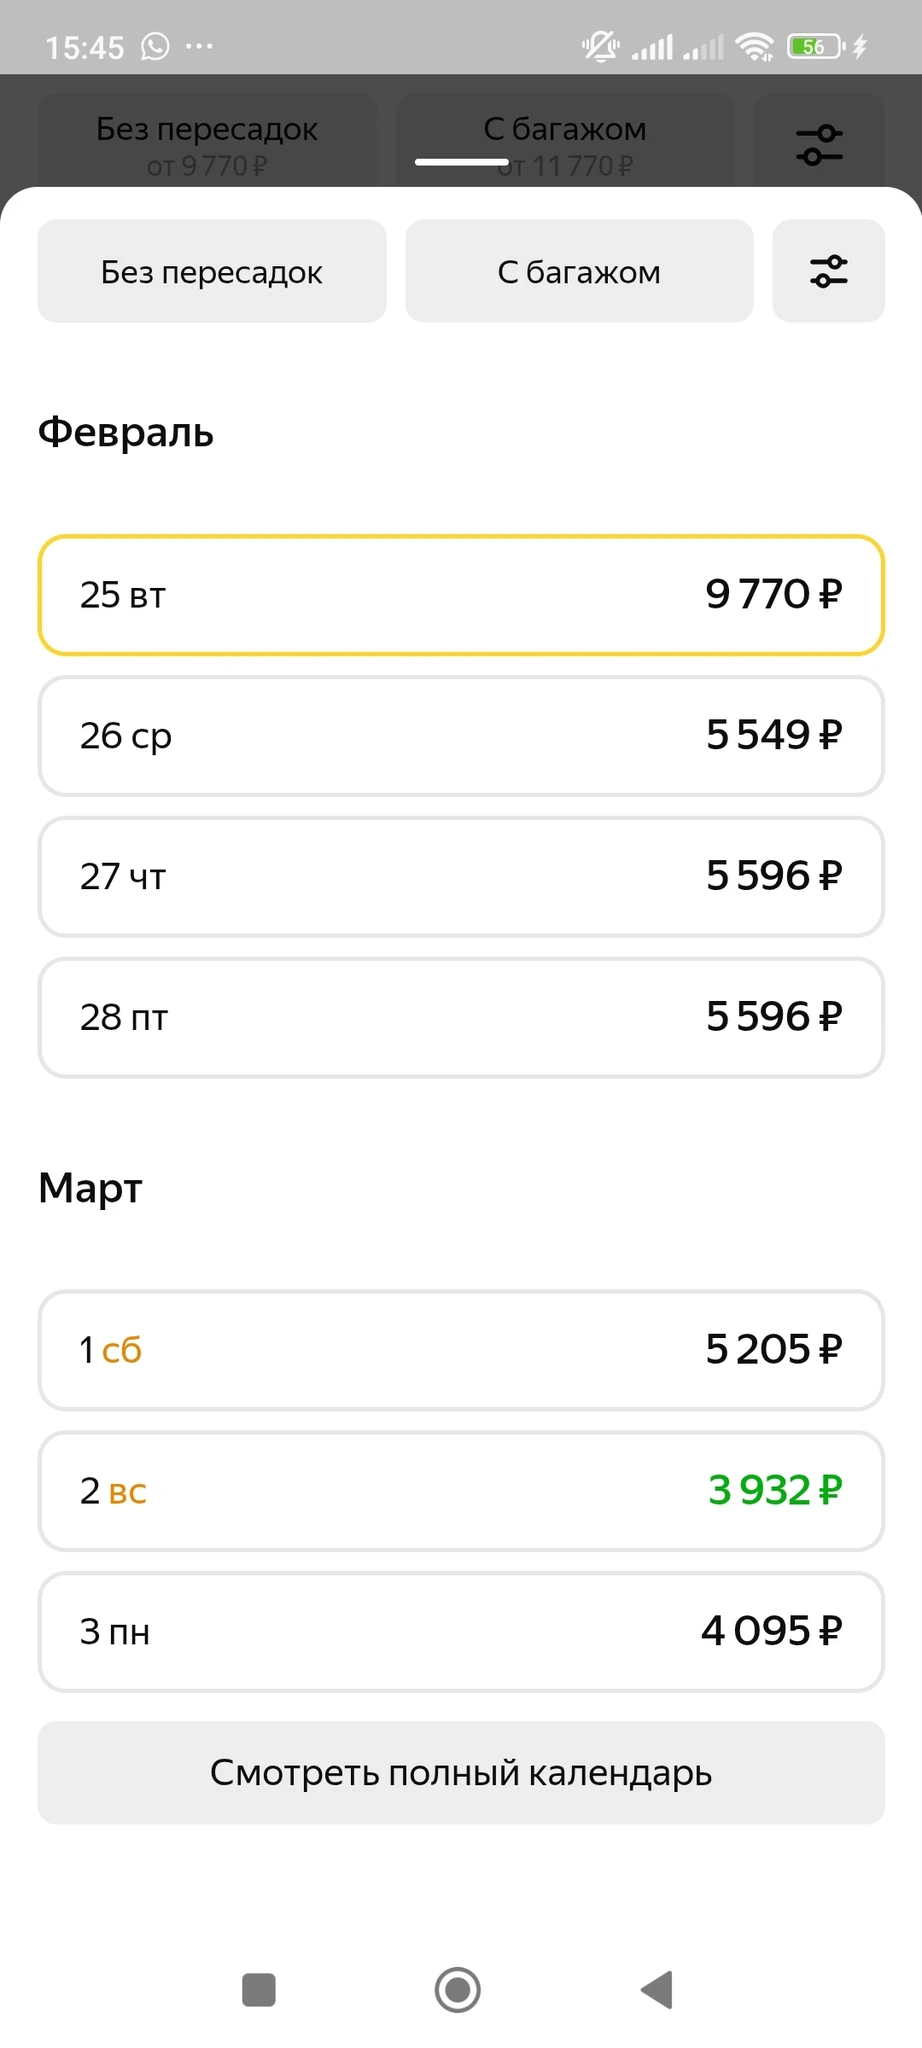Tap the battery indicator in status bar
This screenshot has height=2048, width=922.
815,46
